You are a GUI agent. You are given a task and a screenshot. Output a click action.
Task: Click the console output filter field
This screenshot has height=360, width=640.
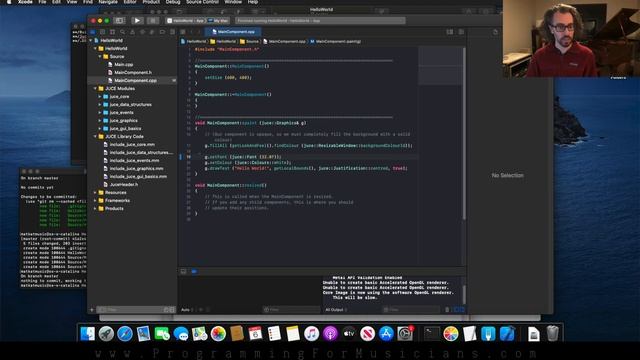pyautogui.click(x=411, y=310)
